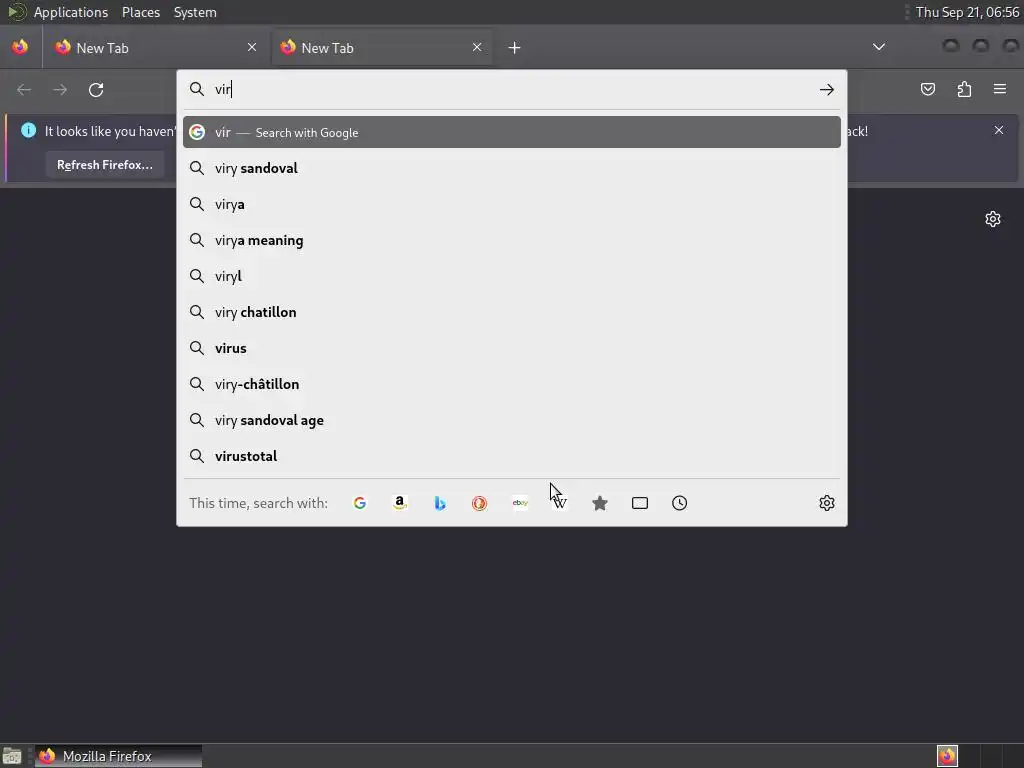This screenshot has width=1024, height=768.
Task: Search this time with Bing icon
Action: (x=440, y=503)
